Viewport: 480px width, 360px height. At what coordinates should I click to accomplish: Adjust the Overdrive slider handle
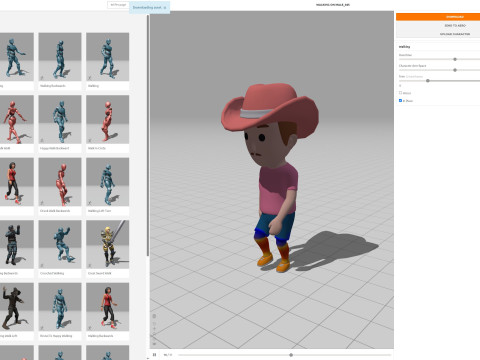[x=455, y=59]
